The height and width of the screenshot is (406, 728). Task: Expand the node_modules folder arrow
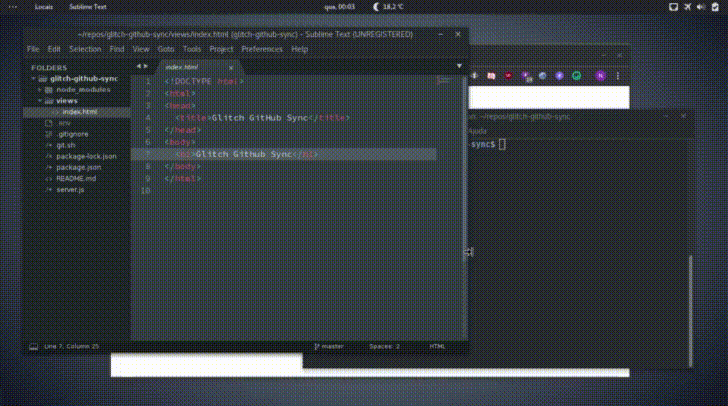coord(40,90)
